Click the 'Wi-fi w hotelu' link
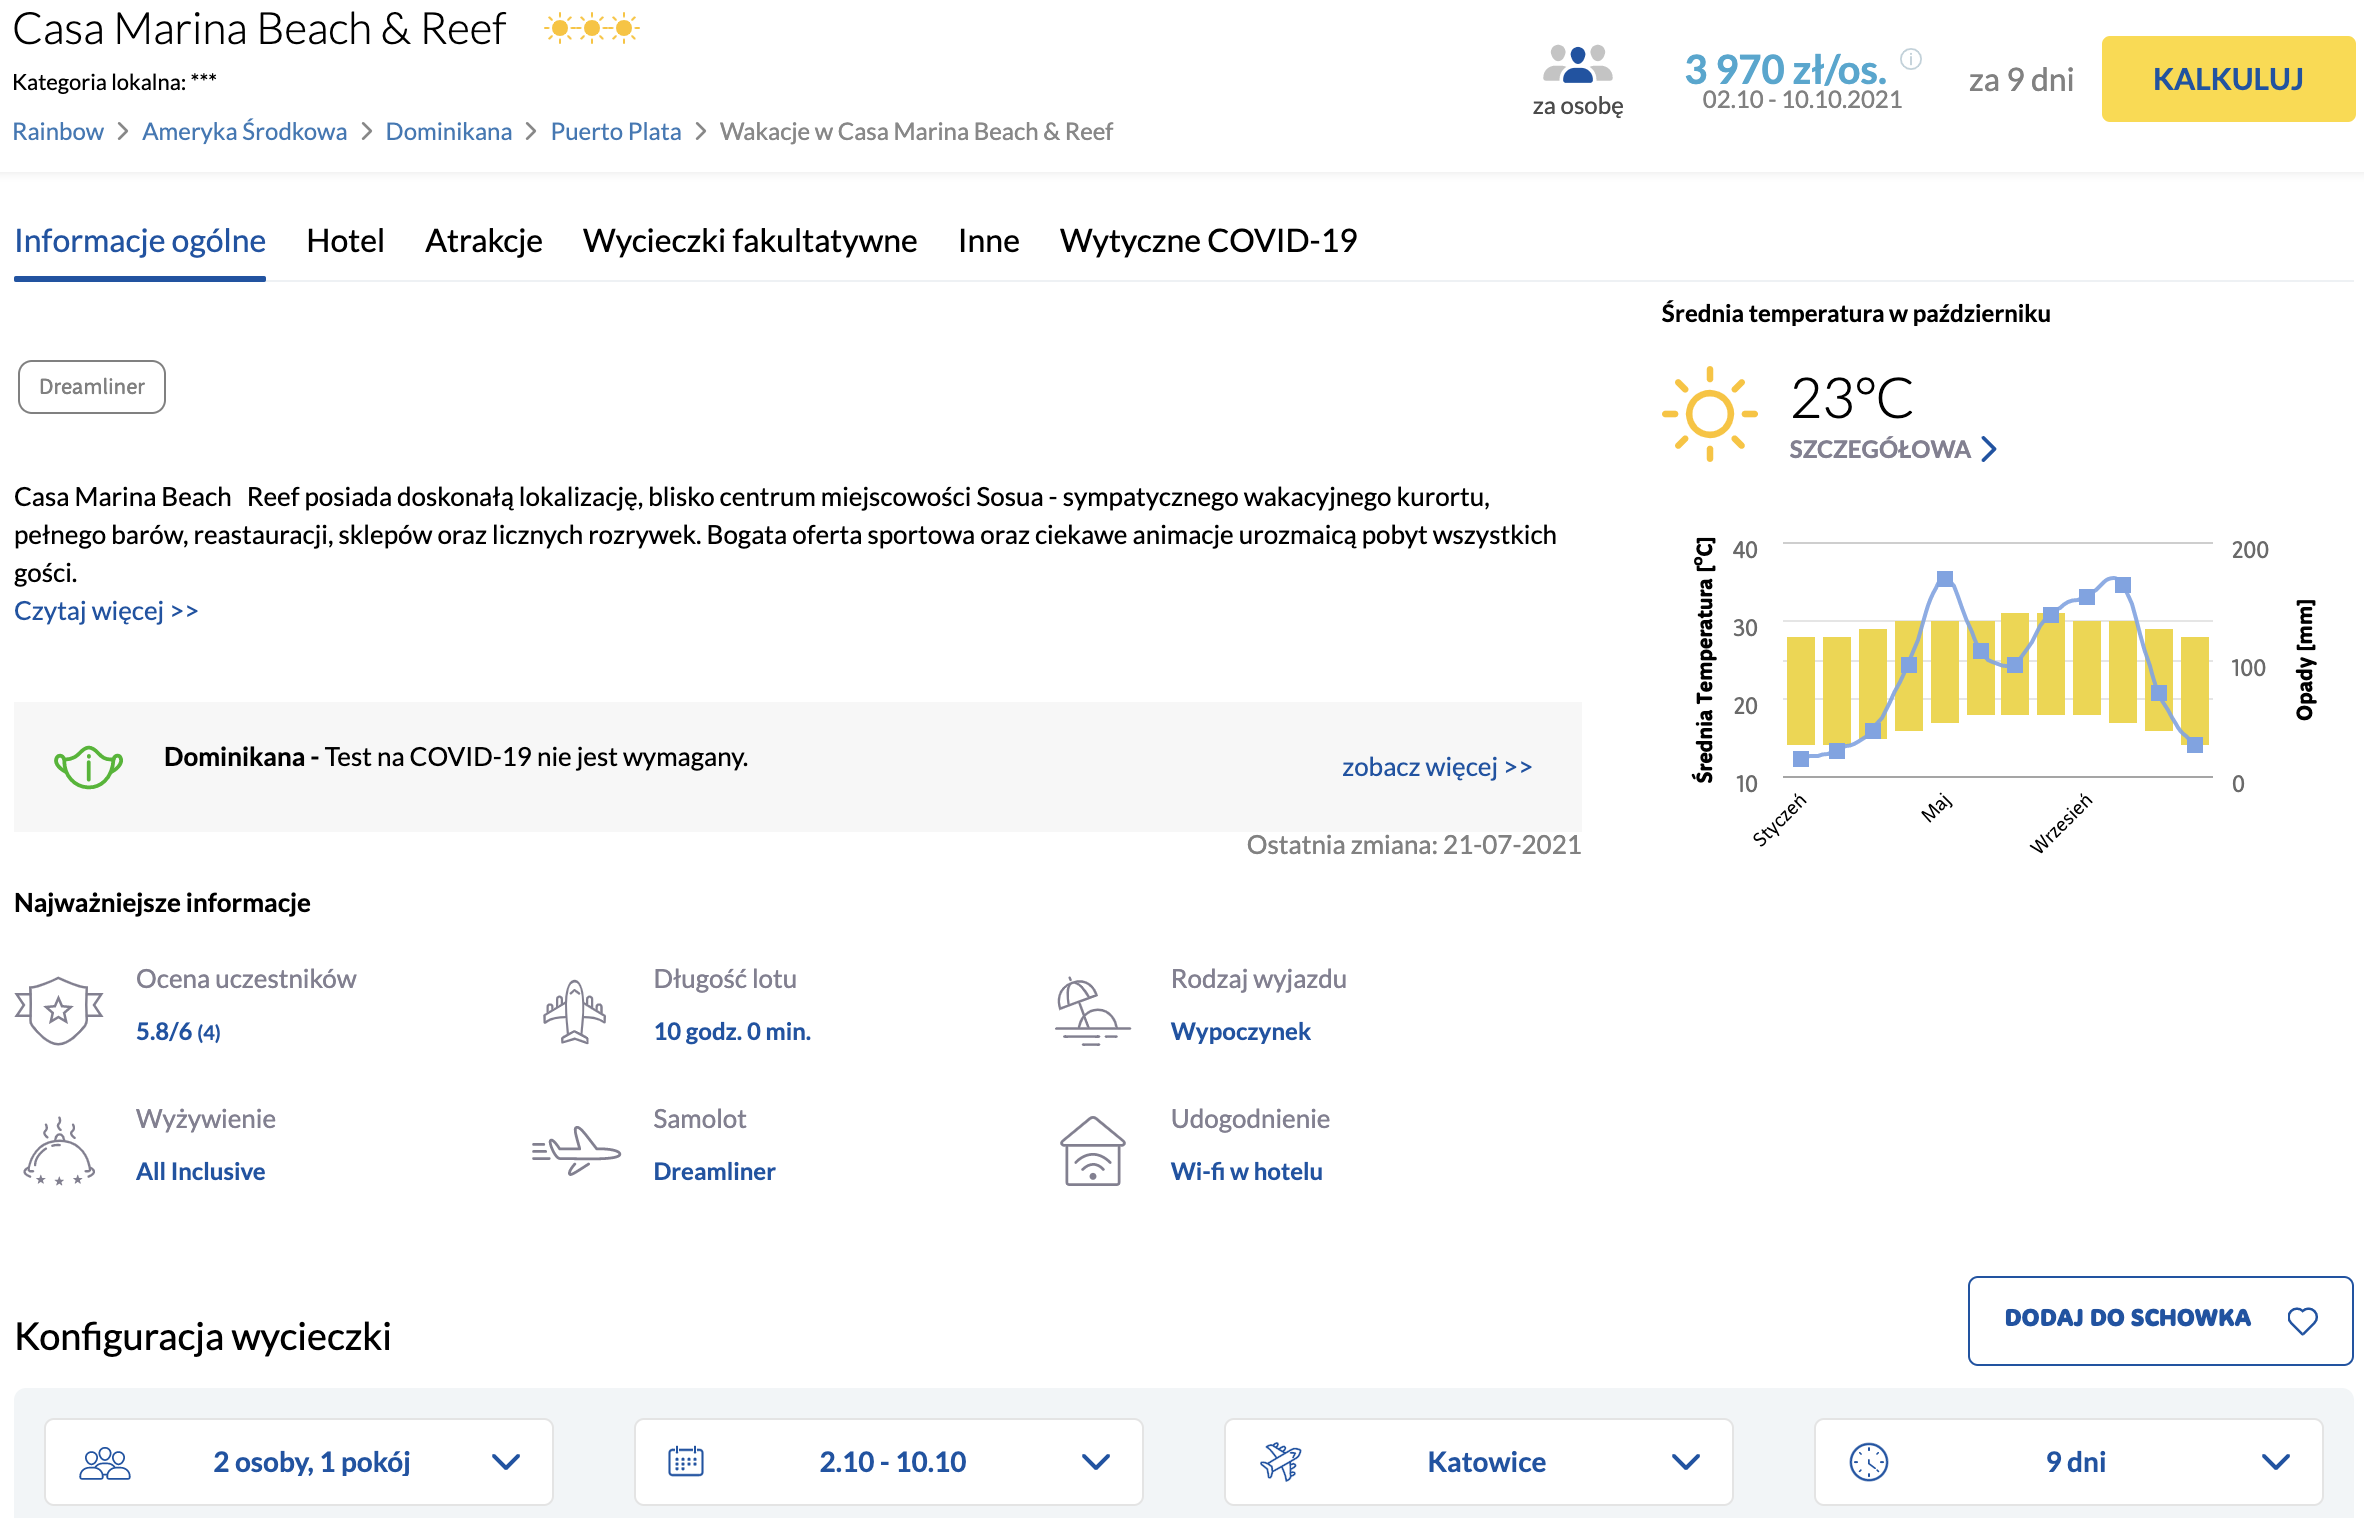The image size is (2364, 1518). [x=1247, y=1172]
